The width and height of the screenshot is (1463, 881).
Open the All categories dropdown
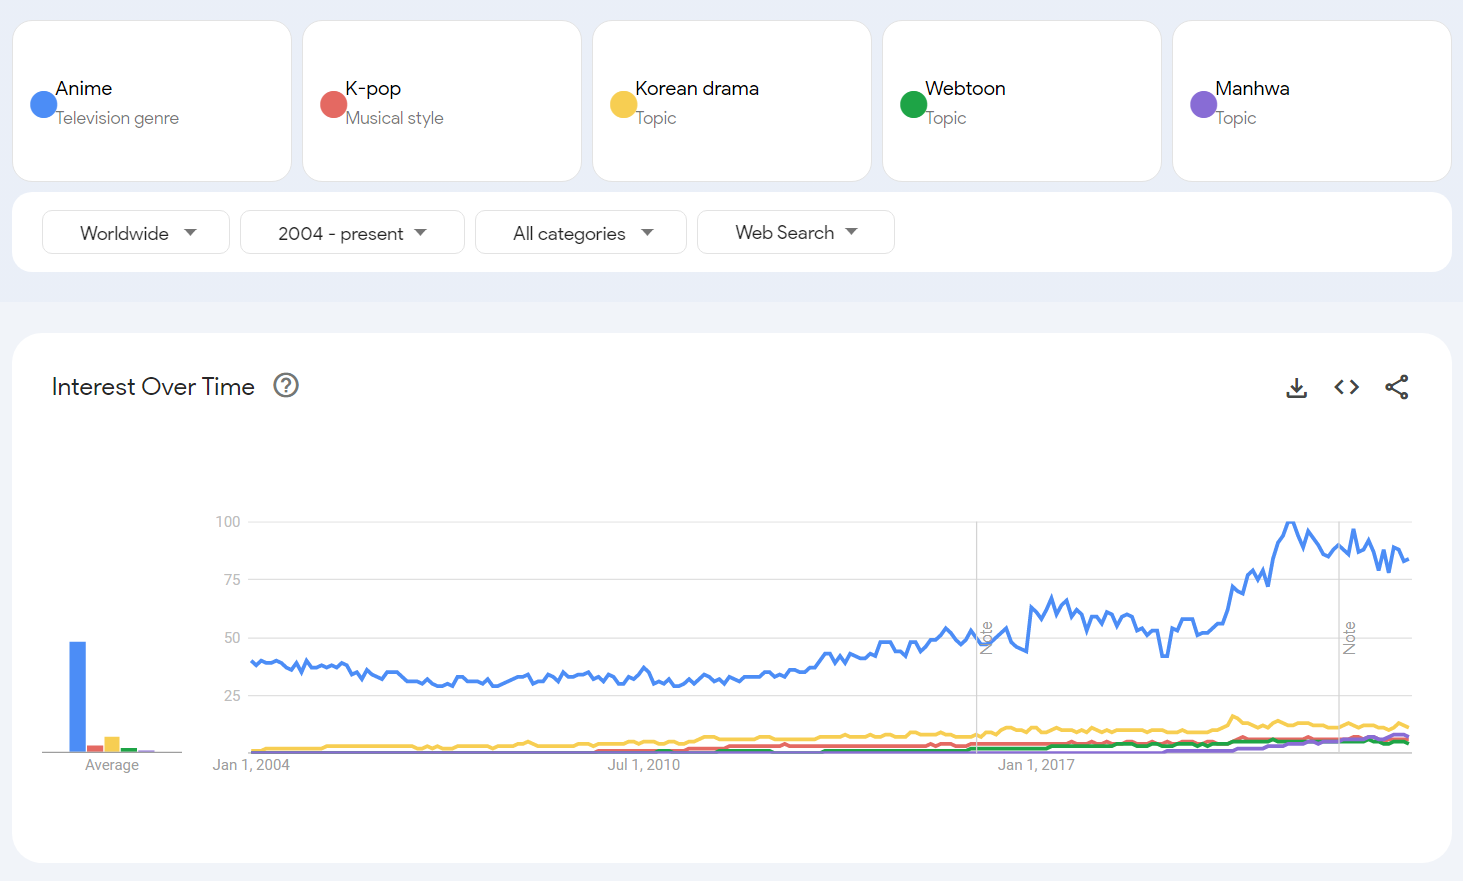point(581,233)
